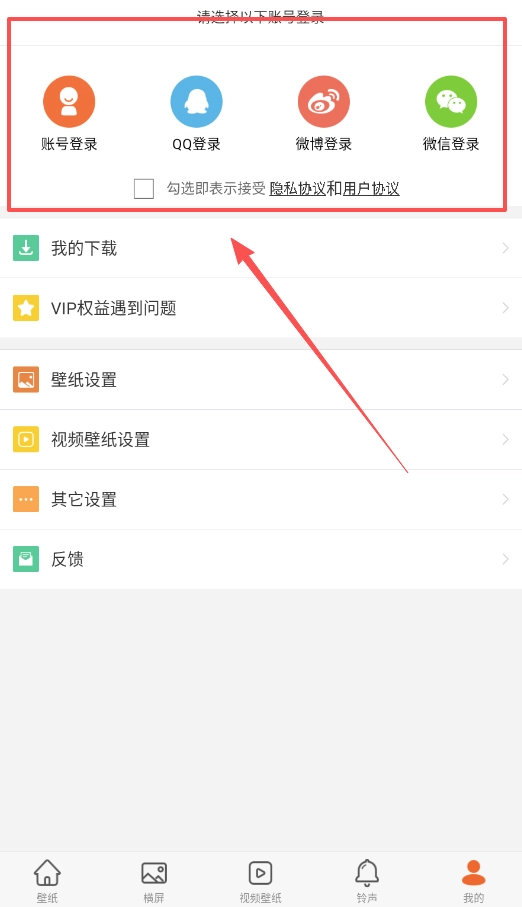Open the 铃声 ringtone bell tab
522x907 pixels.
pyautogui.click(x=367, y=880)
